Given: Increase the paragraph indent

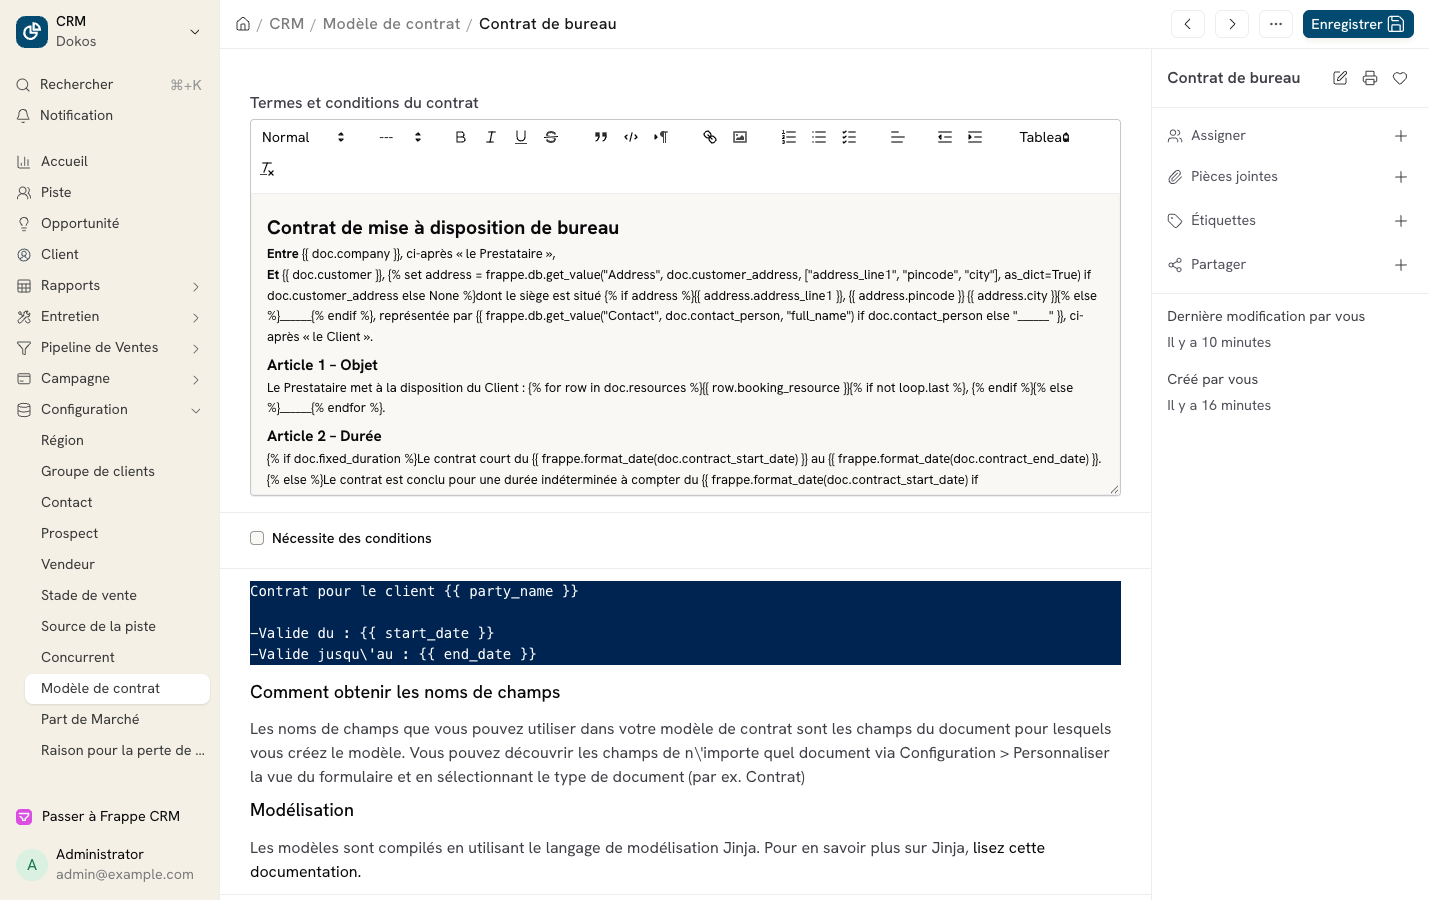Looking at the screenshot, I should click(975, 137).
